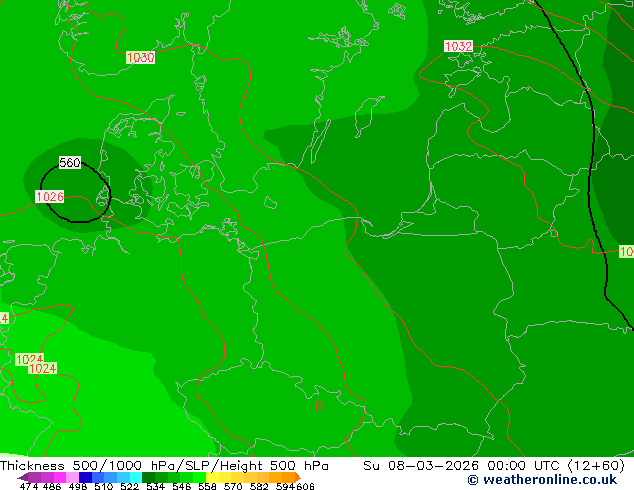The width and height of the screenshot is (634, 490).
Task: Click the 1026 isobar label
Action: coord(50,197)
